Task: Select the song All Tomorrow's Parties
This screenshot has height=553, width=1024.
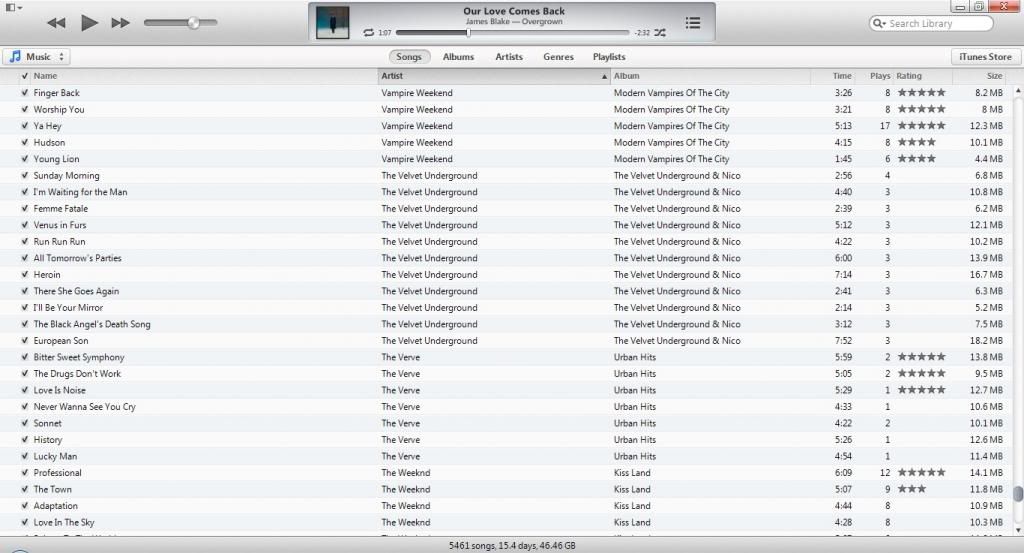Action: 77,258
